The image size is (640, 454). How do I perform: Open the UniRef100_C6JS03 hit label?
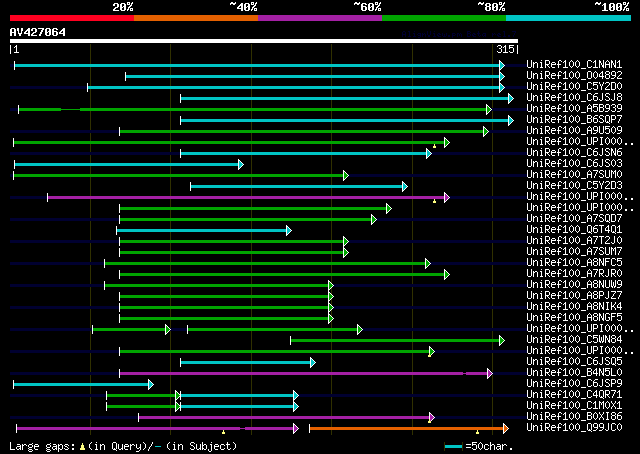click(x=574, y=164)
